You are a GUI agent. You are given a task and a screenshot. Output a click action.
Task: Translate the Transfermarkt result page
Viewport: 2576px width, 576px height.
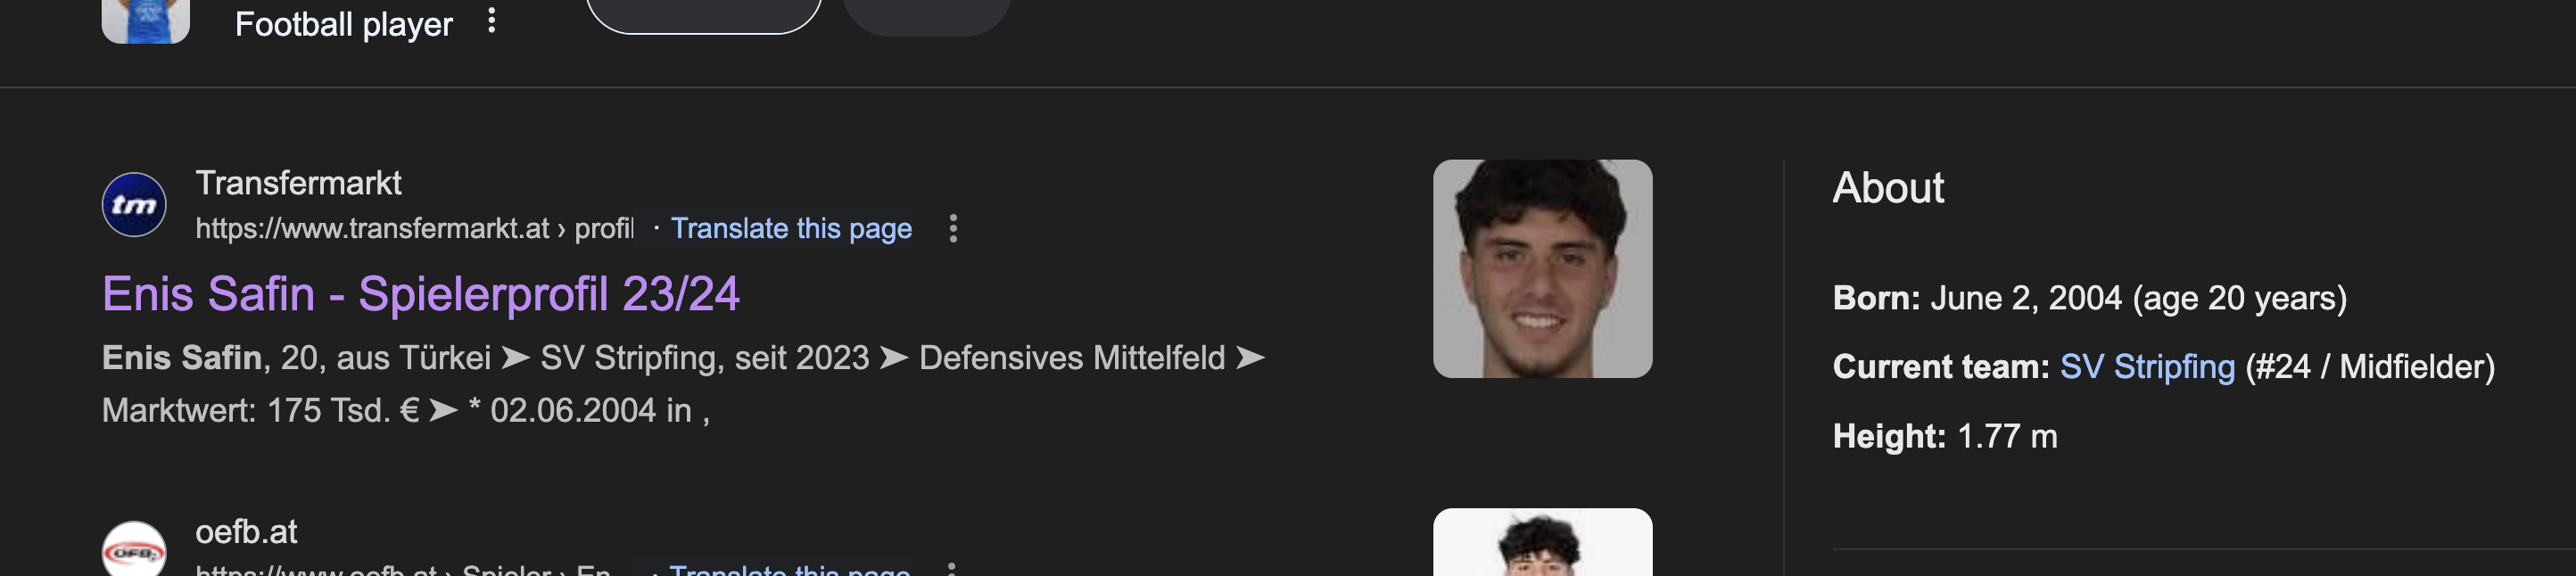[x=791, y=229]
